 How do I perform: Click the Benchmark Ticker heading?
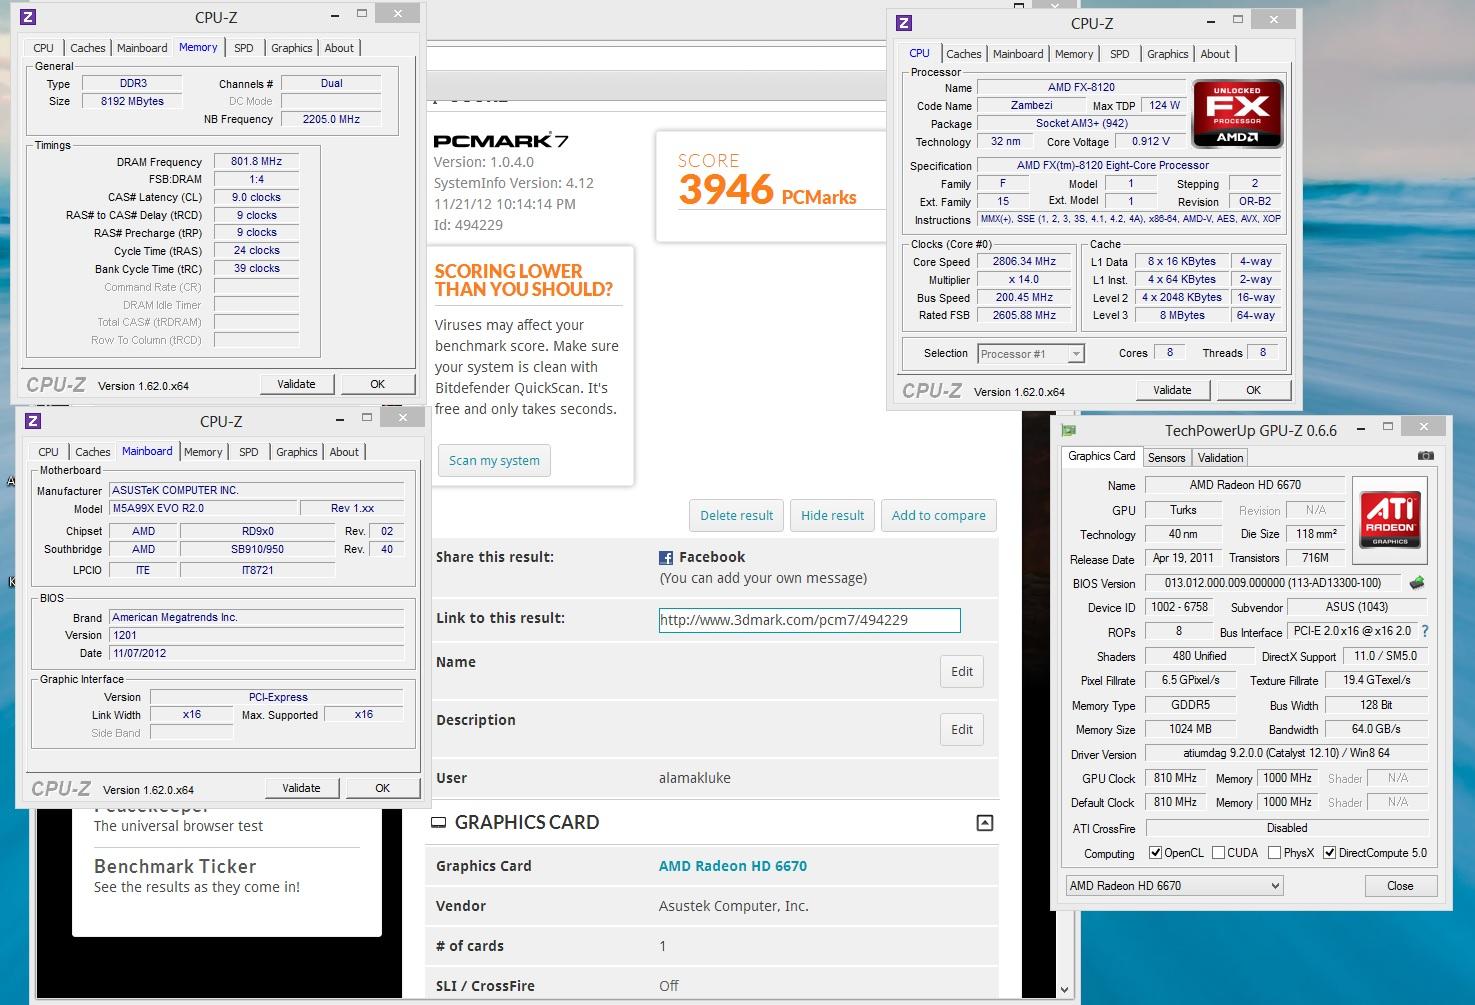point(175,866)
